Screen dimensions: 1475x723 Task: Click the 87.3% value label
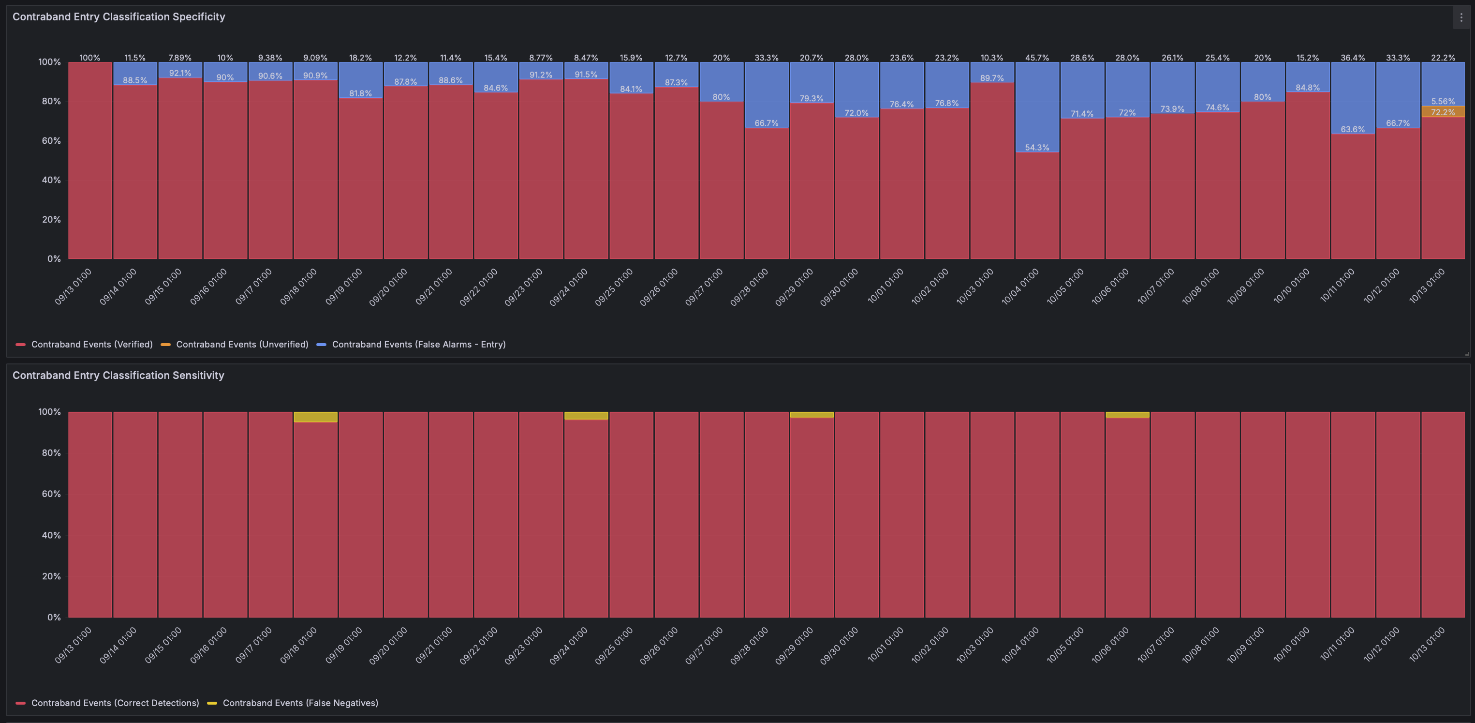(676, 82)
